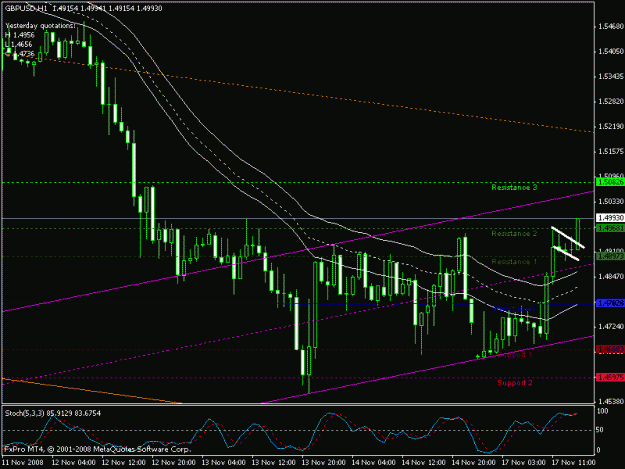Click the dark red Support 1 price tag
Image resolution: width=625 pixels, height=469 pixels.
click(x=610, y=349)
